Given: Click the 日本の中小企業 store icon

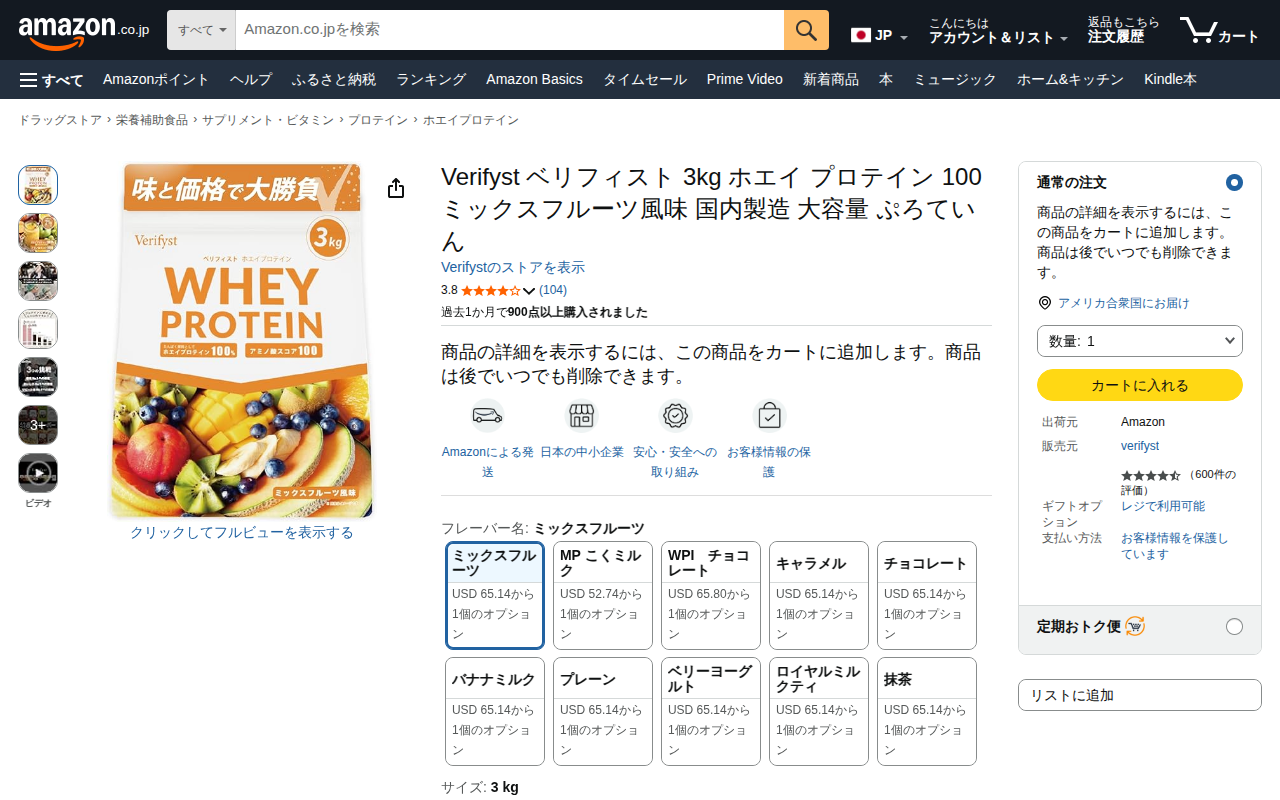Looking at the screenshot, I should (x=581, y=415).
